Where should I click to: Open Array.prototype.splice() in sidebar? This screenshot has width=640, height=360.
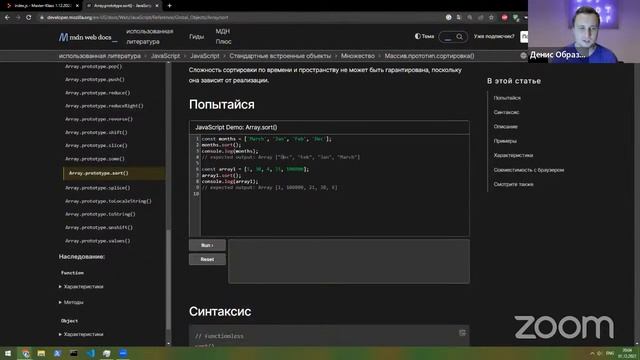tap(98, 188)
